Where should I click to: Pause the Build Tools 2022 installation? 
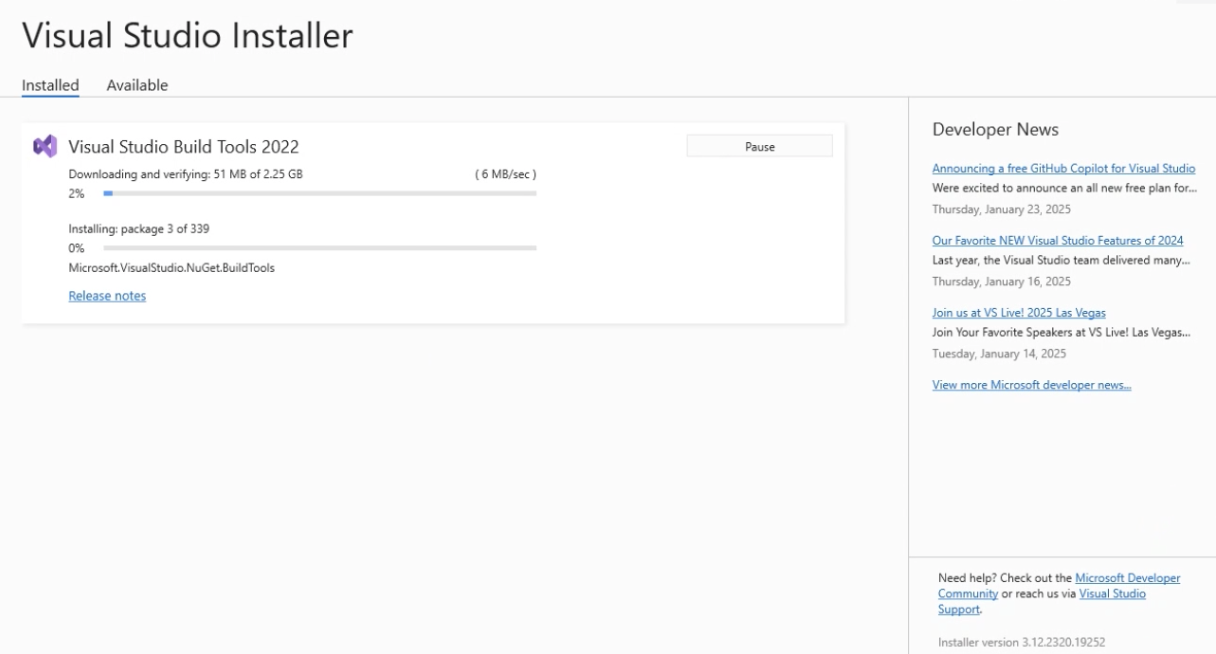pyautogui.click(x=759, y=146)
